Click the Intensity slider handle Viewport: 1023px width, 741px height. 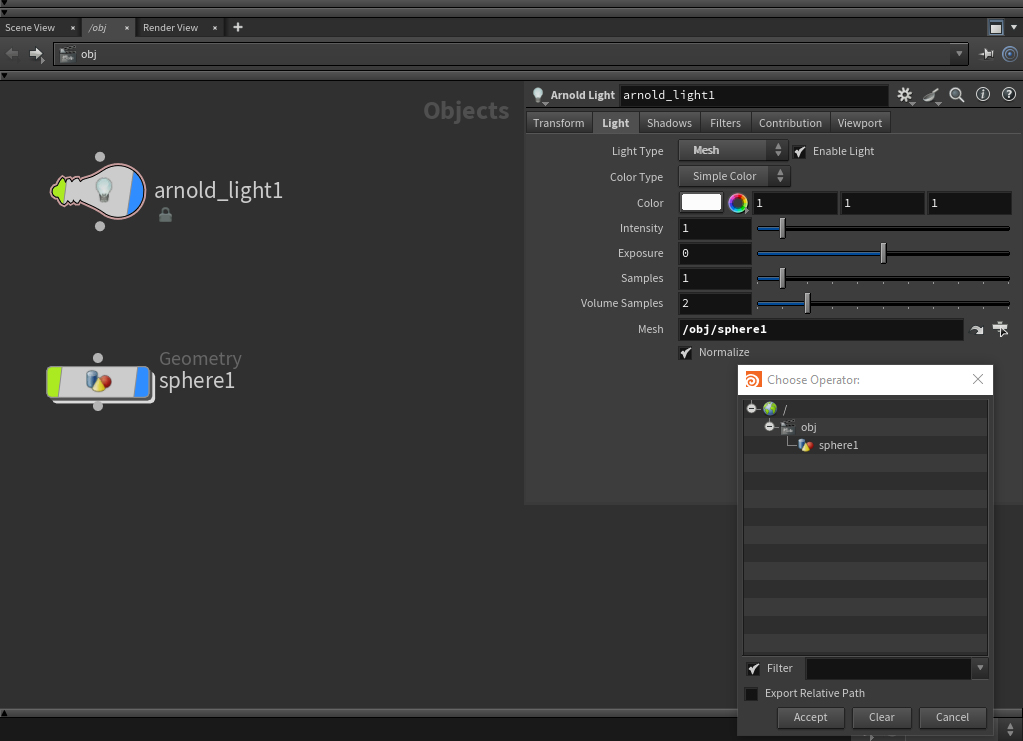click(x=782, y=228)
